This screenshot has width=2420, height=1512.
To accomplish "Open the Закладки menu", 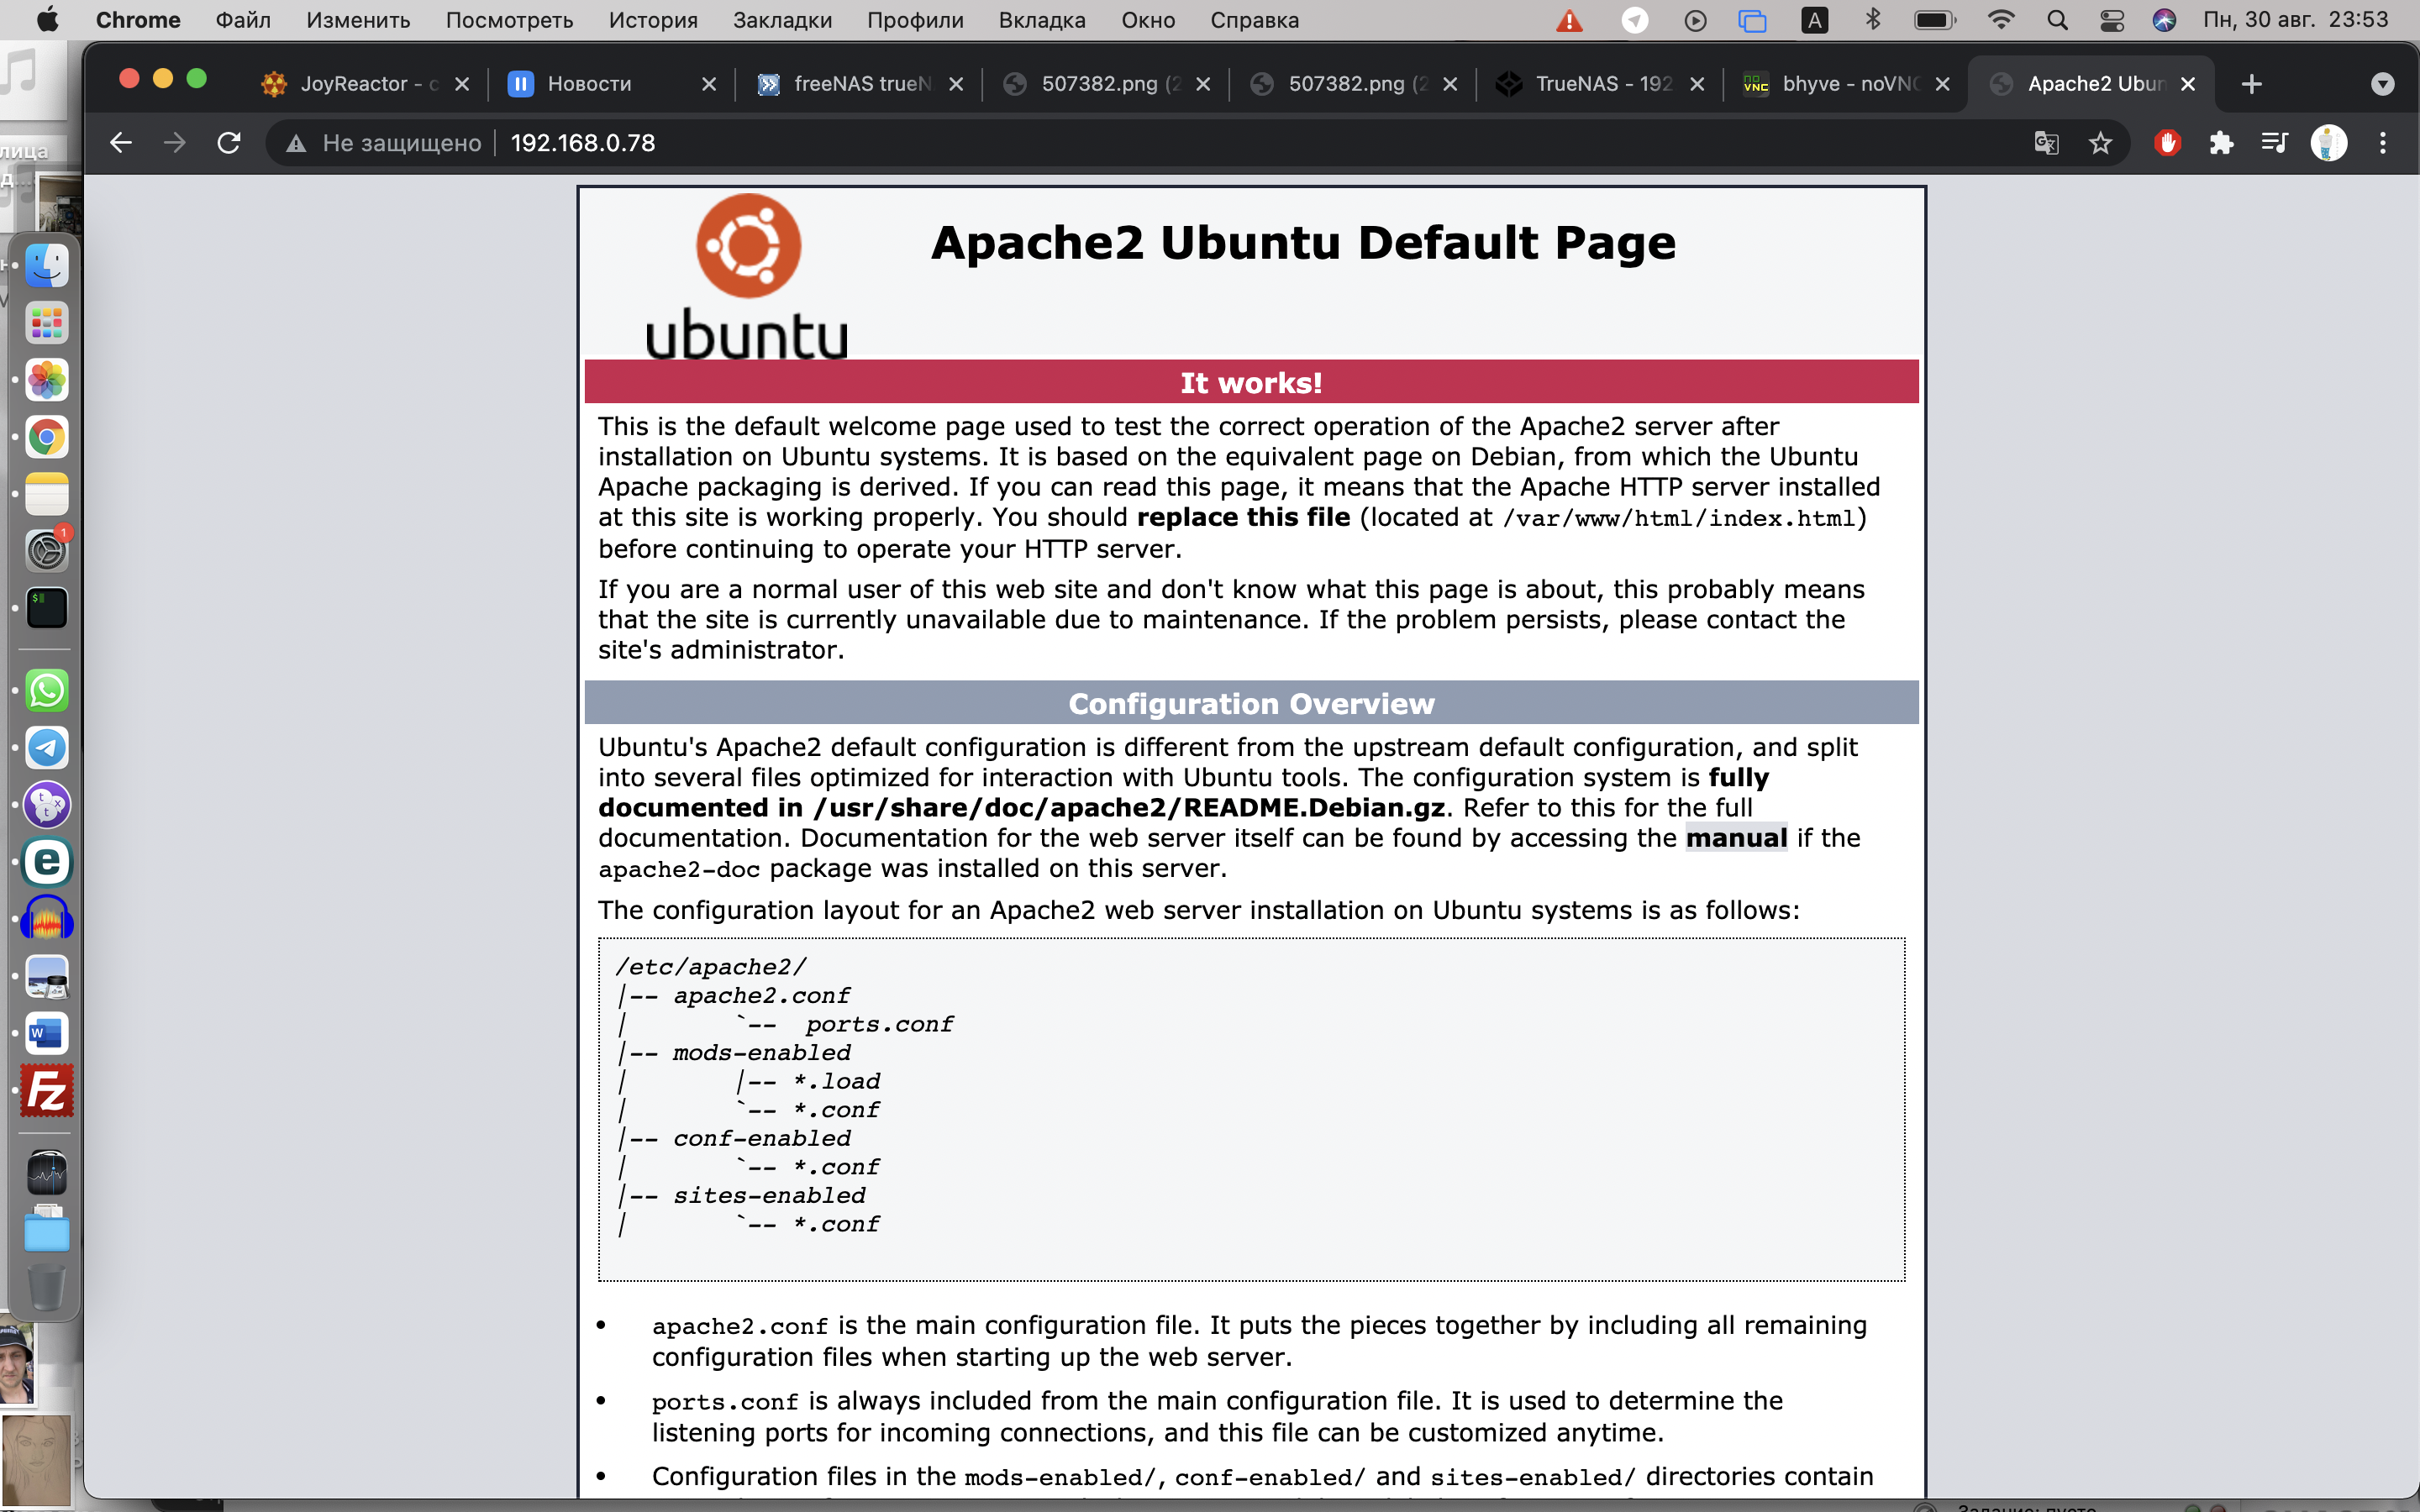I will (x=782, y=20).
